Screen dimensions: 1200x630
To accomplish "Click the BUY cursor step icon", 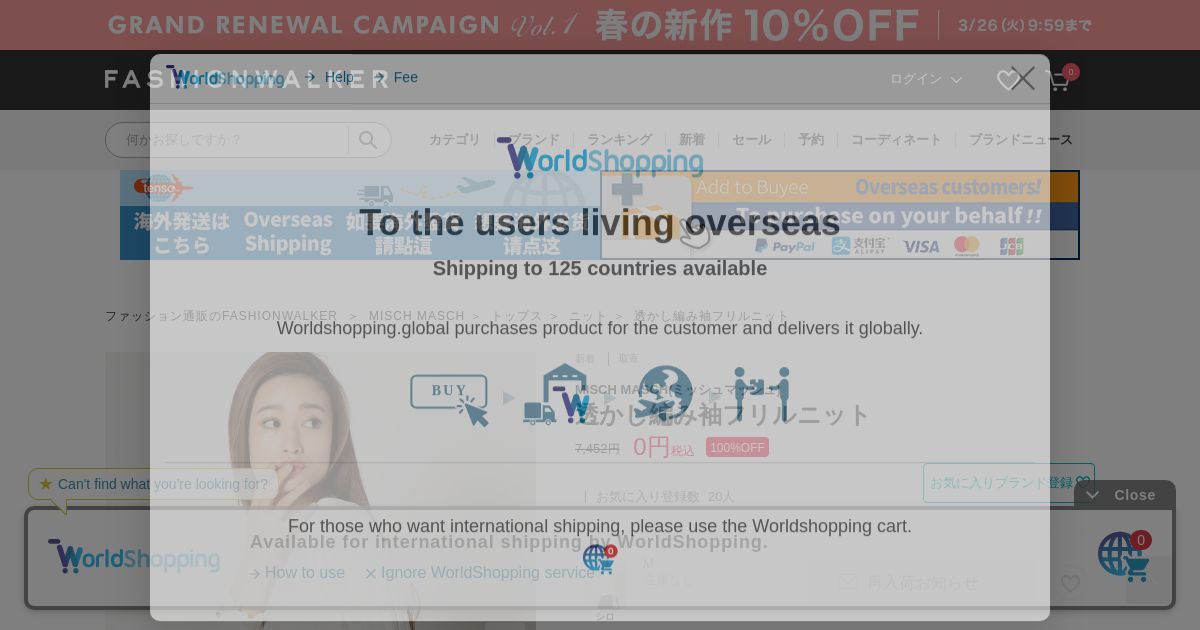I will pos(450,399).
